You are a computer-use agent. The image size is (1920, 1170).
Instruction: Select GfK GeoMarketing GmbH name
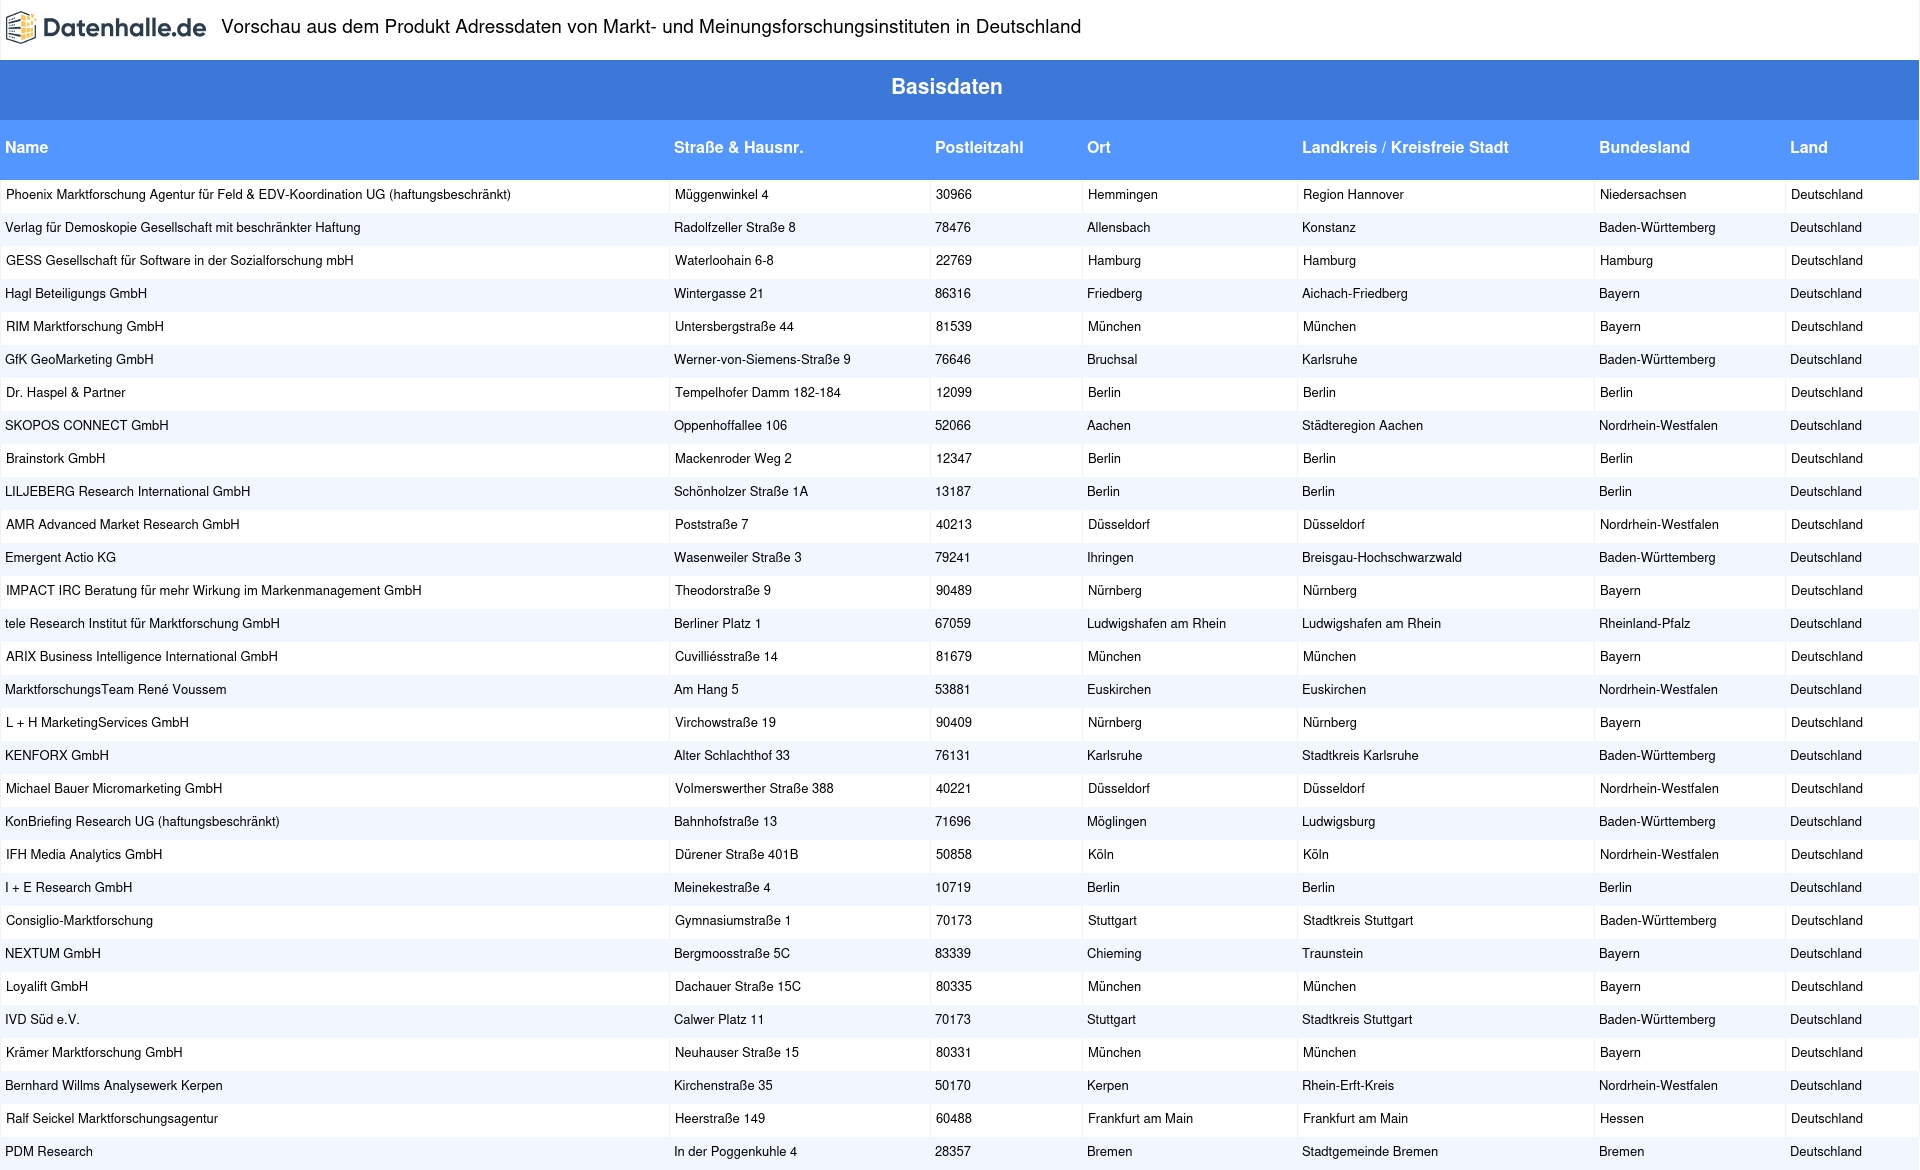79,360
